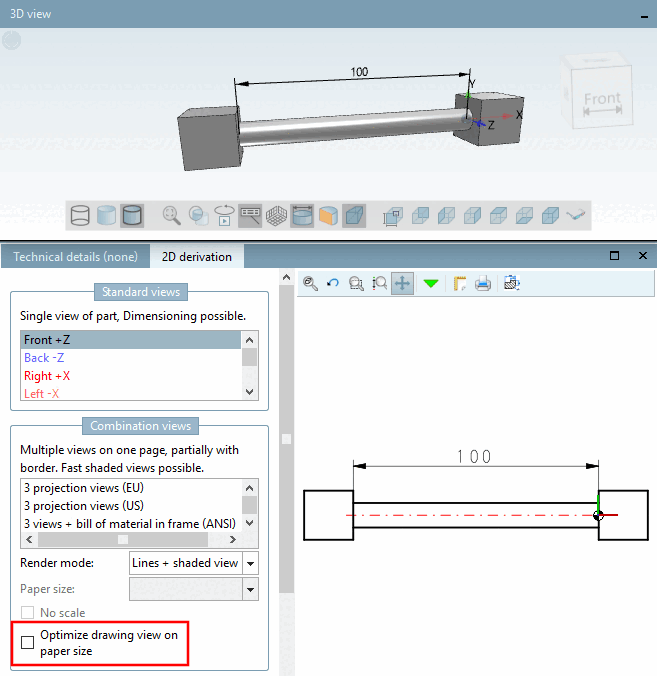The height and width of the screenshot is (676, 657).
Task: Select the shaded-with-edges cylinder display icon
Action: click(132, 215)
